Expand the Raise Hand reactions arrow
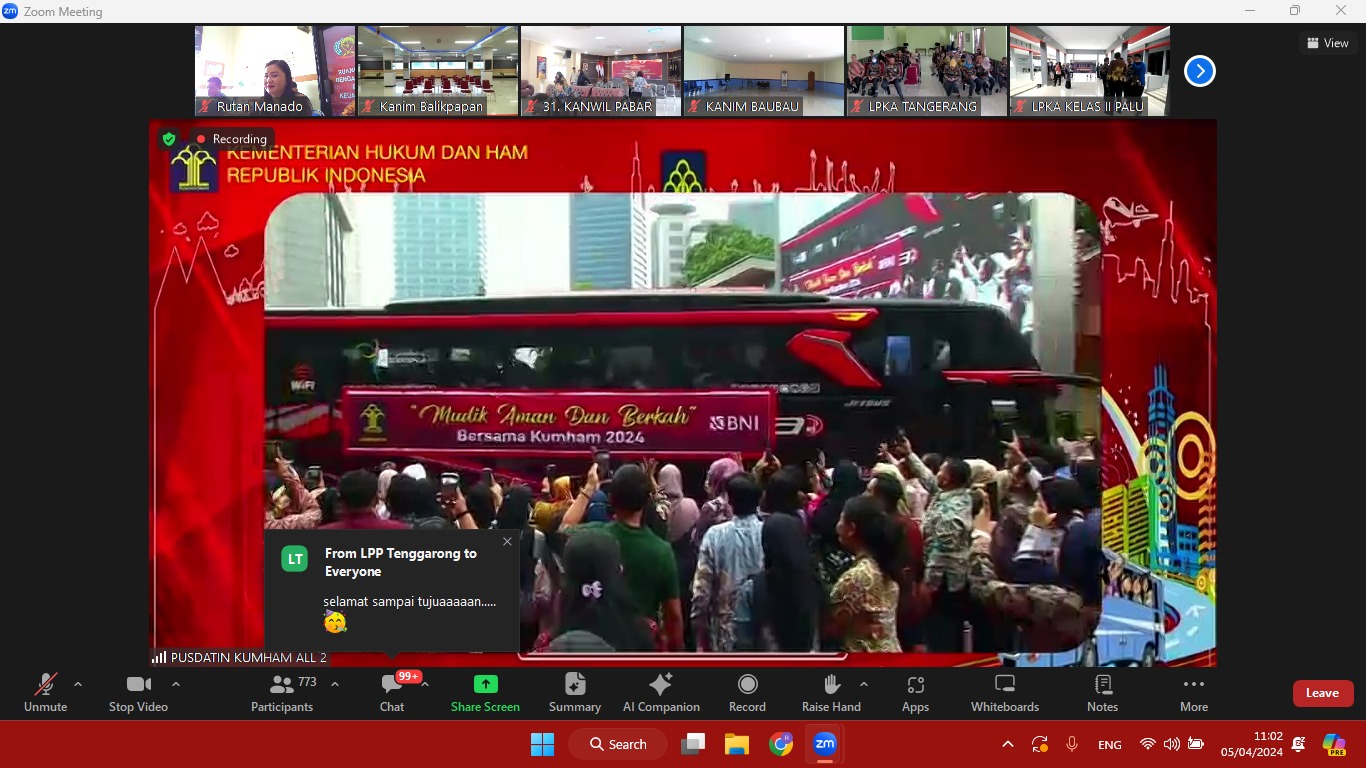 (864, 684)
